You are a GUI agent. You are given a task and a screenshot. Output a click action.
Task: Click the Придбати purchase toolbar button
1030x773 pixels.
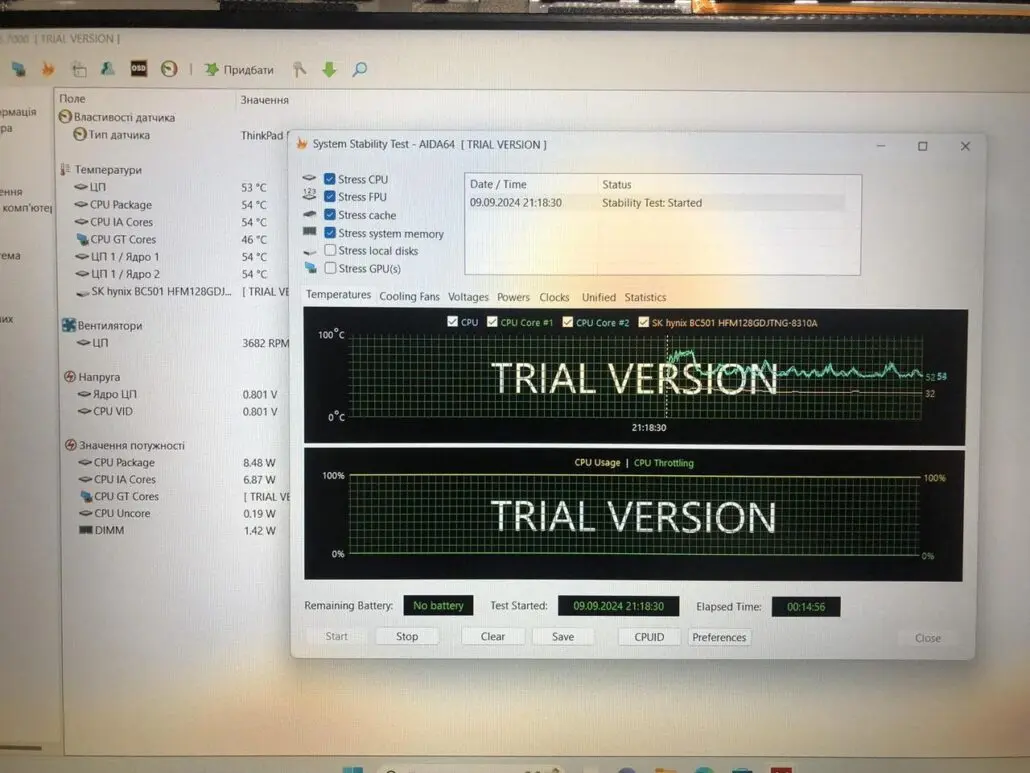pos(239,70)
